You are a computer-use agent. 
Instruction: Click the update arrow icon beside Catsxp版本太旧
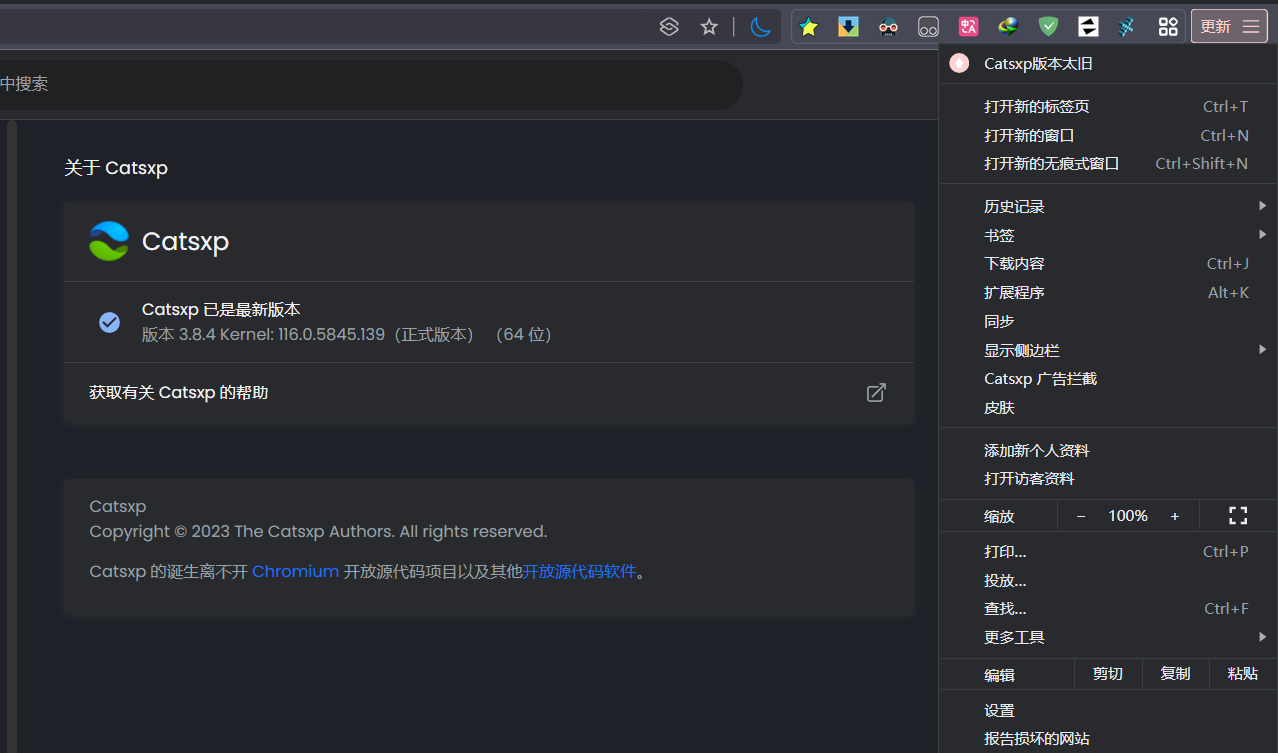coord(959,63)
